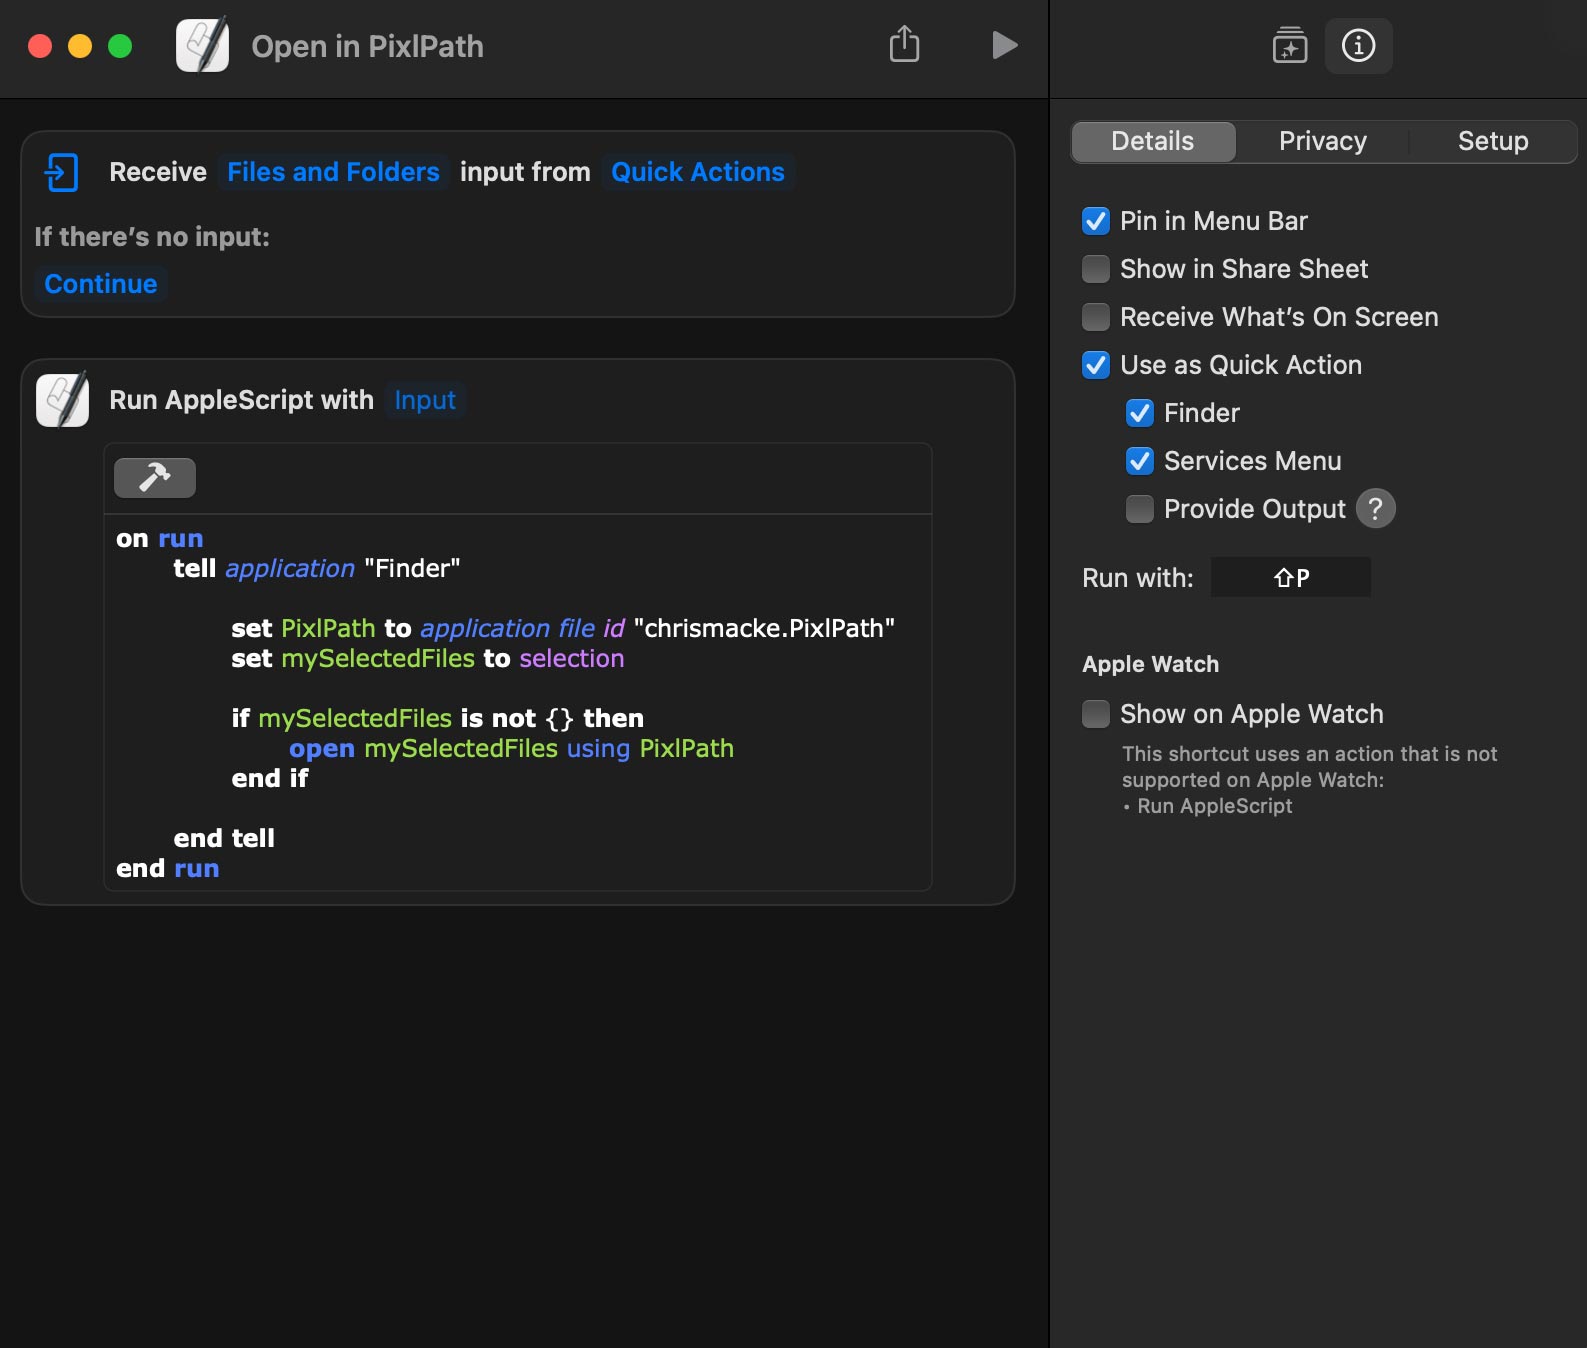
Task: Click "set mySelectedFiles to selection" line
Action: tap(427, 658)
